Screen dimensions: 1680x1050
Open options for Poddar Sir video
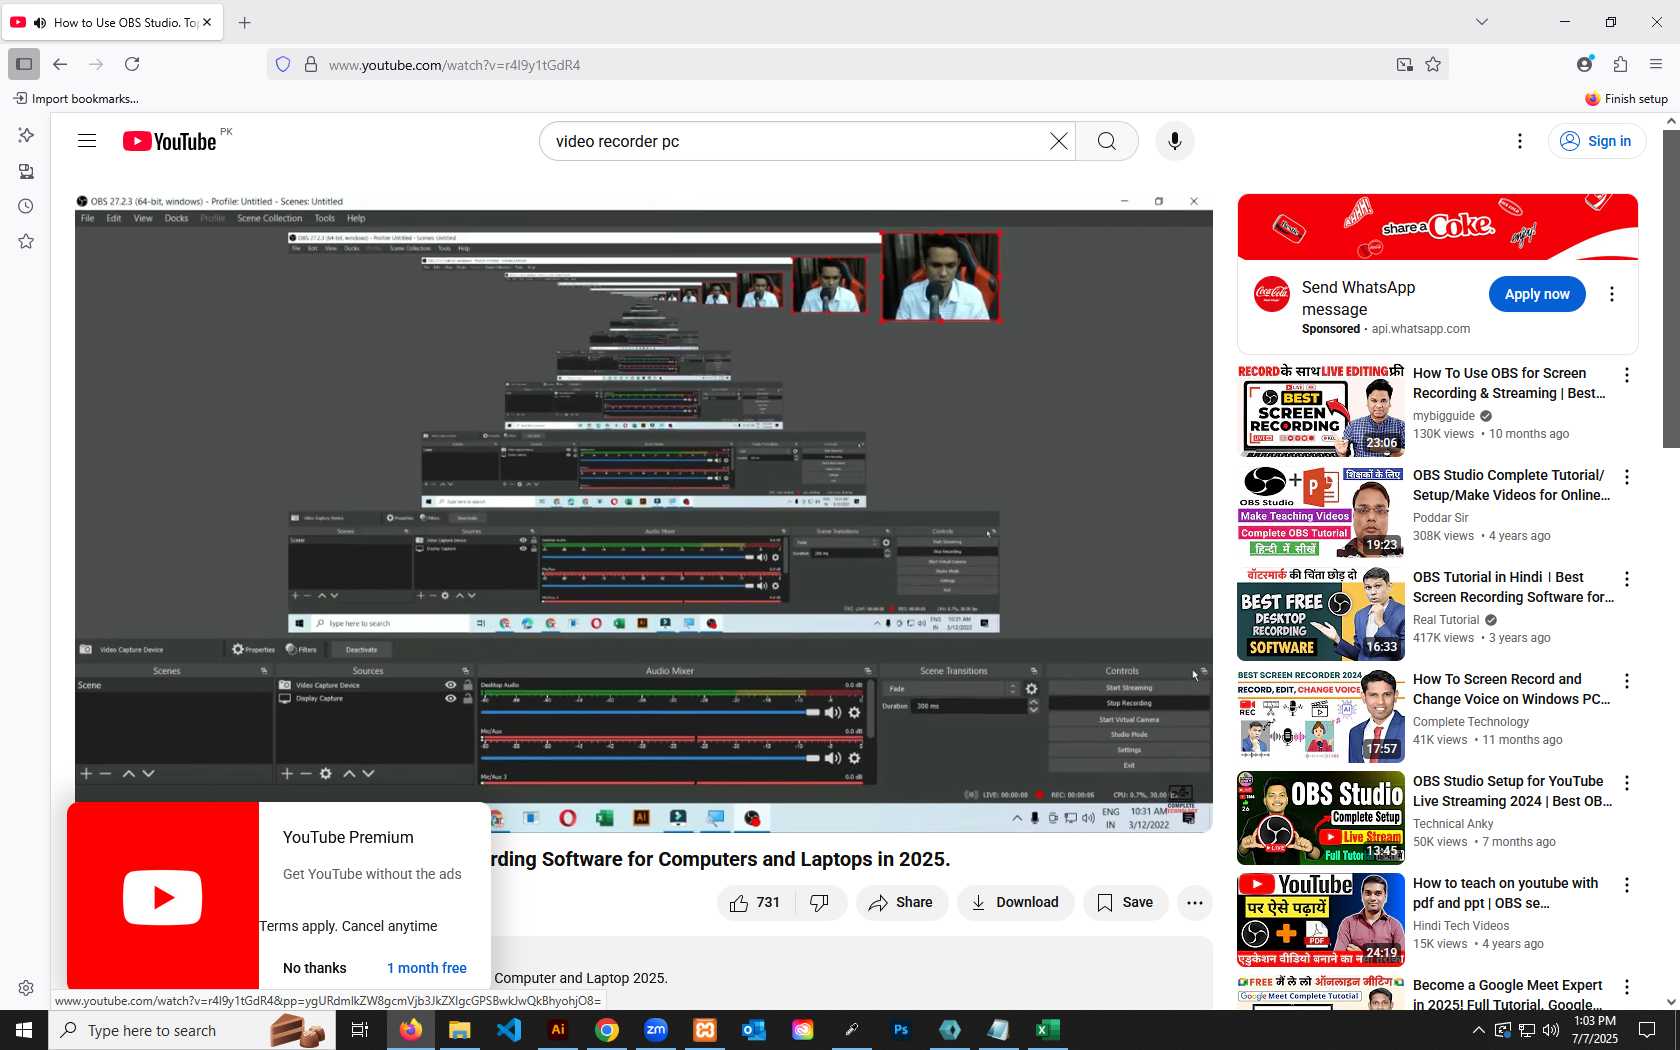[1627, 477]
